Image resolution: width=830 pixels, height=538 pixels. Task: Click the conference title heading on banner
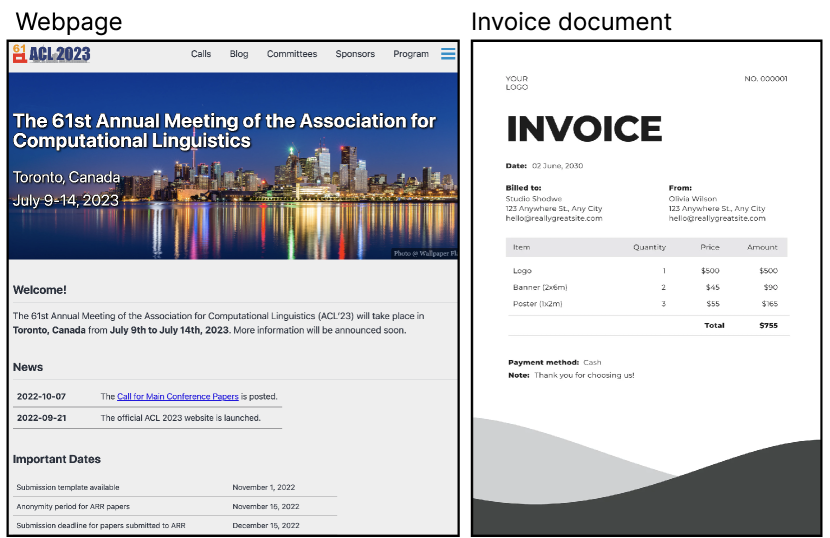click(224, 131)
